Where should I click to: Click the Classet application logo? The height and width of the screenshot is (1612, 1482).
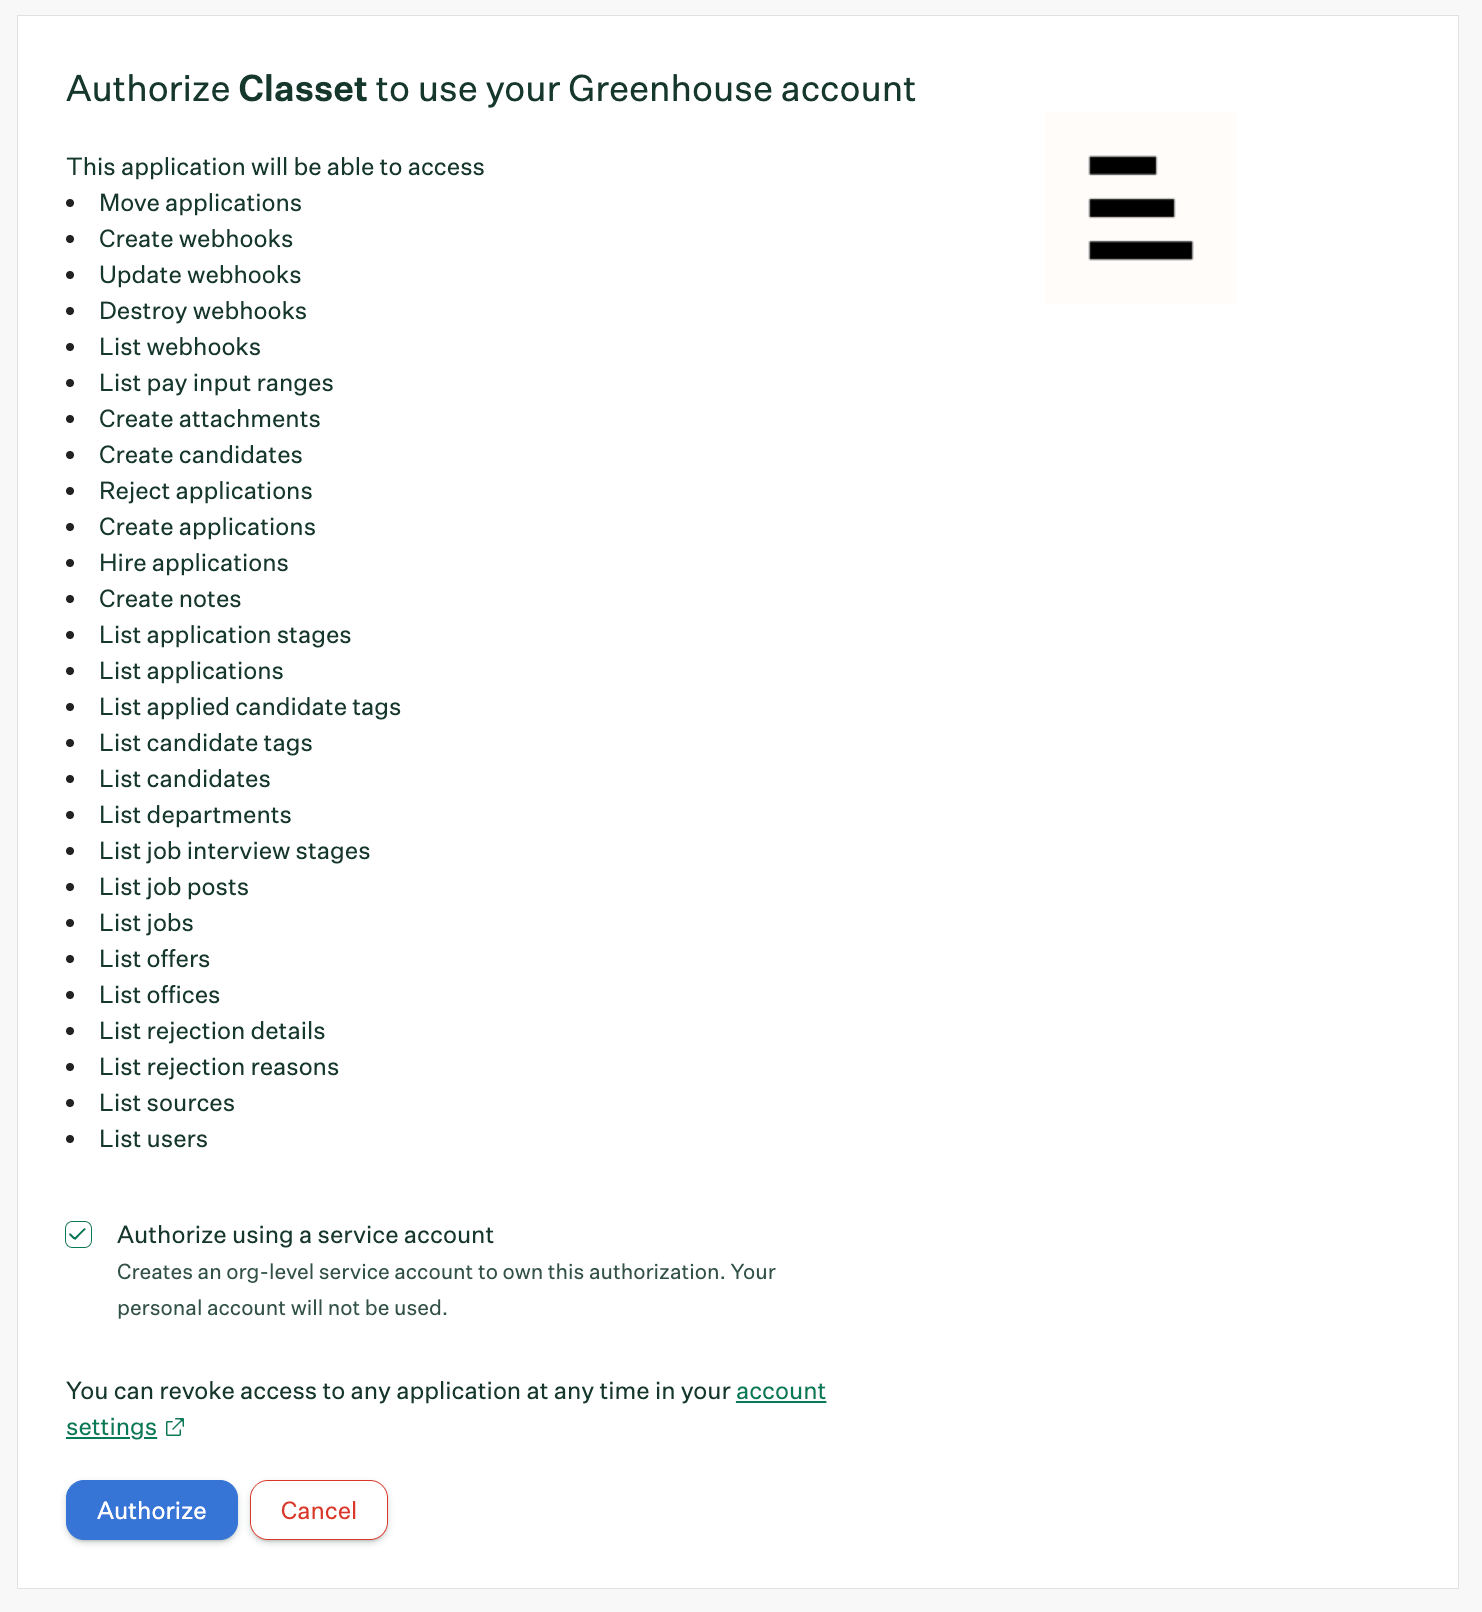[x=1141, y=208]
